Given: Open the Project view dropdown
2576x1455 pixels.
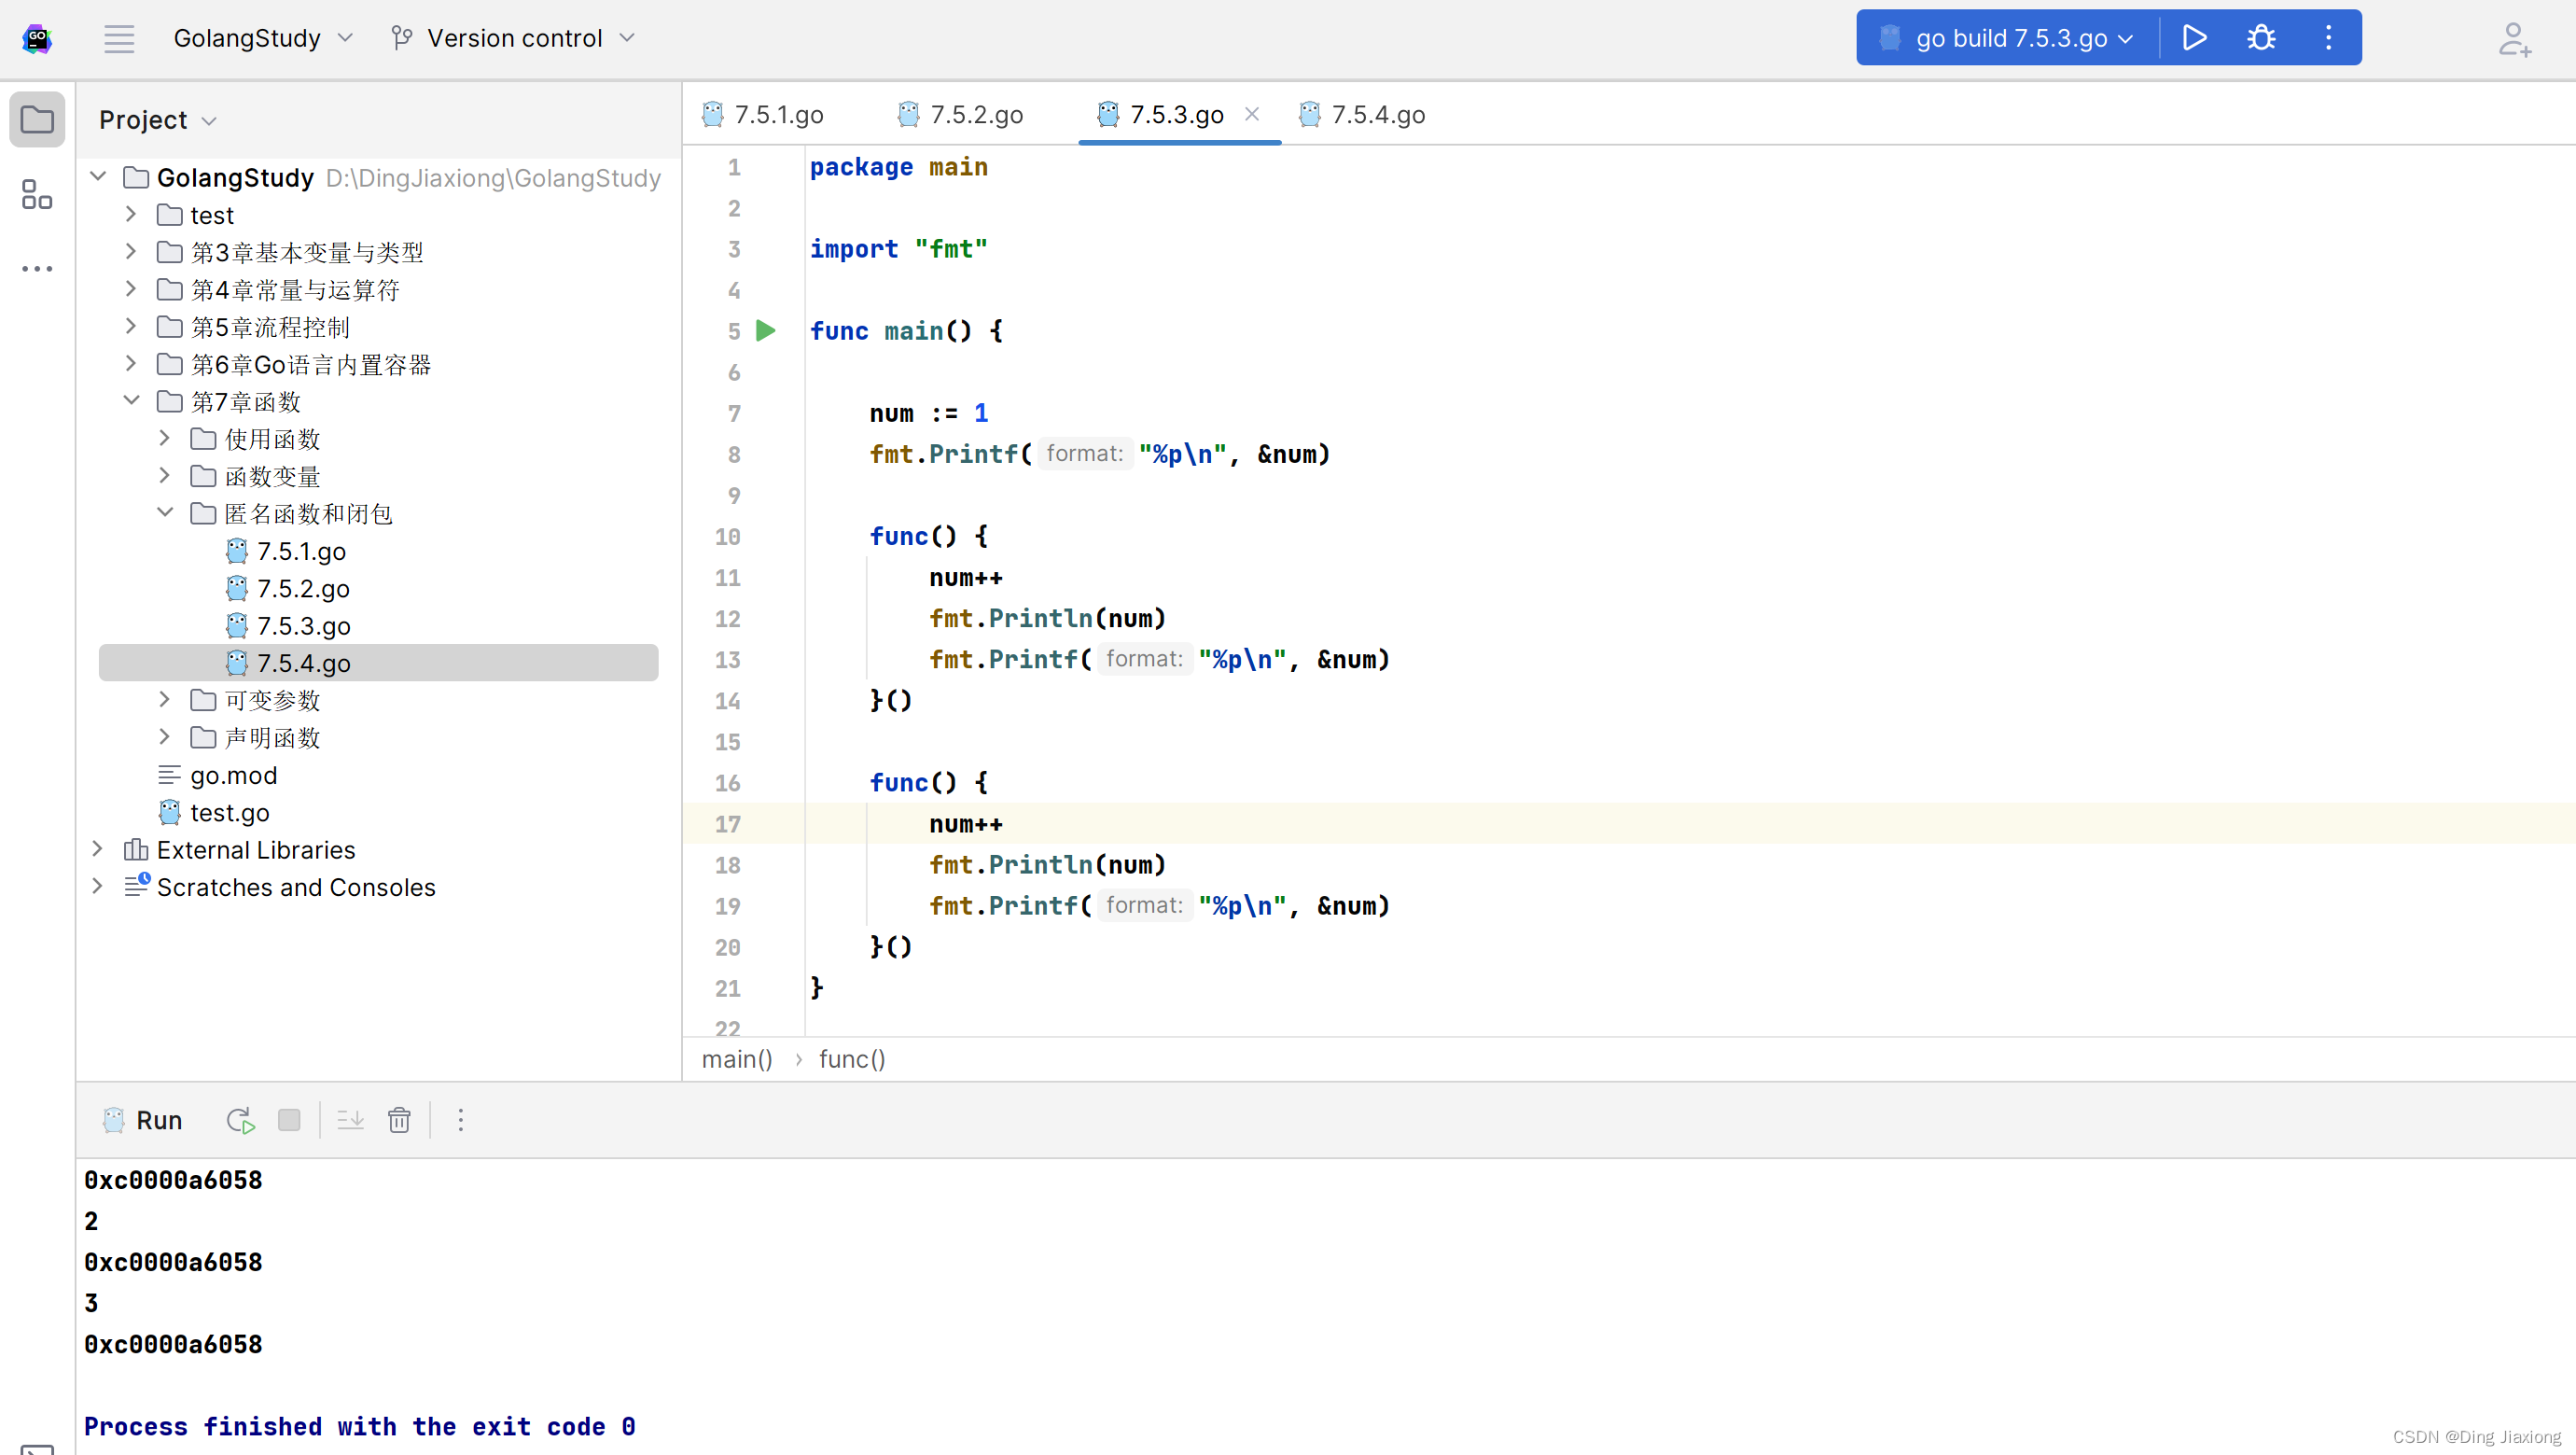Looking at the screenshot, I should (158, 120).
